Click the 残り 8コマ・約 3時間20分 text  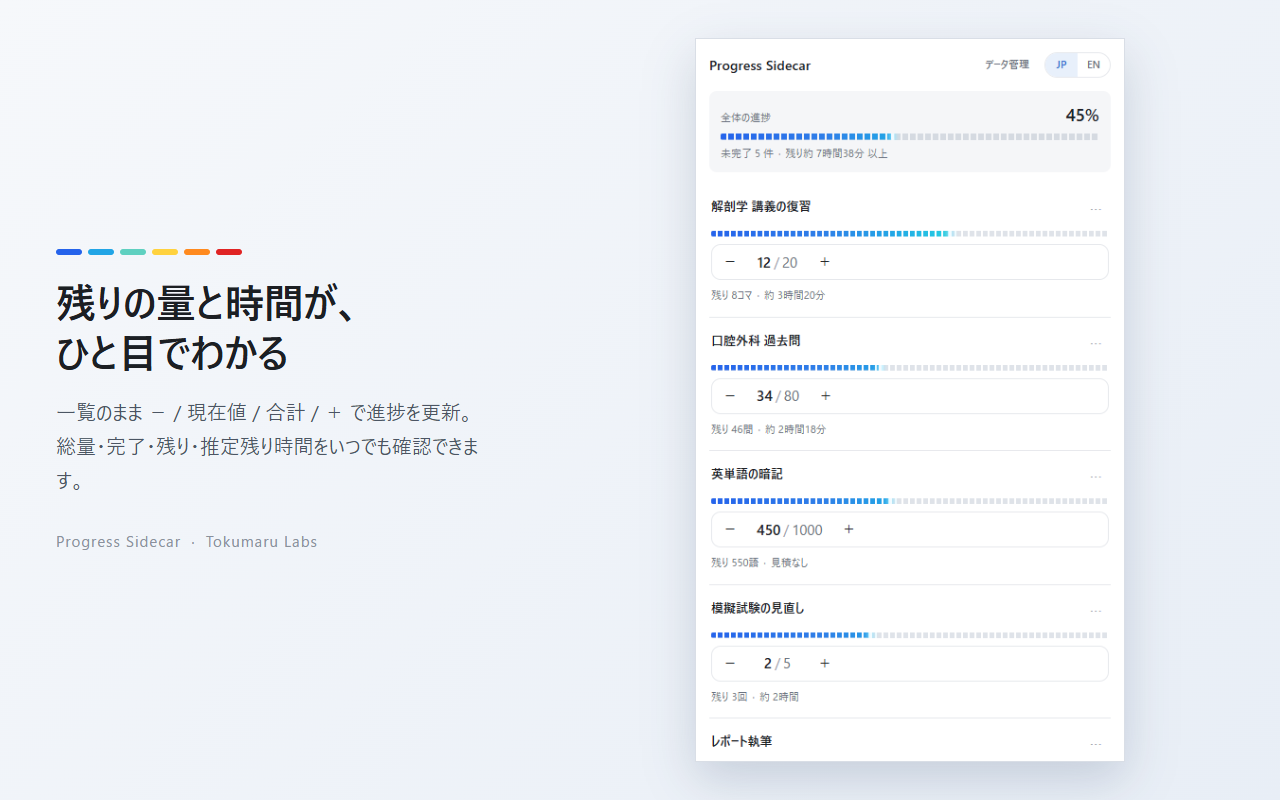coord(768,296)
